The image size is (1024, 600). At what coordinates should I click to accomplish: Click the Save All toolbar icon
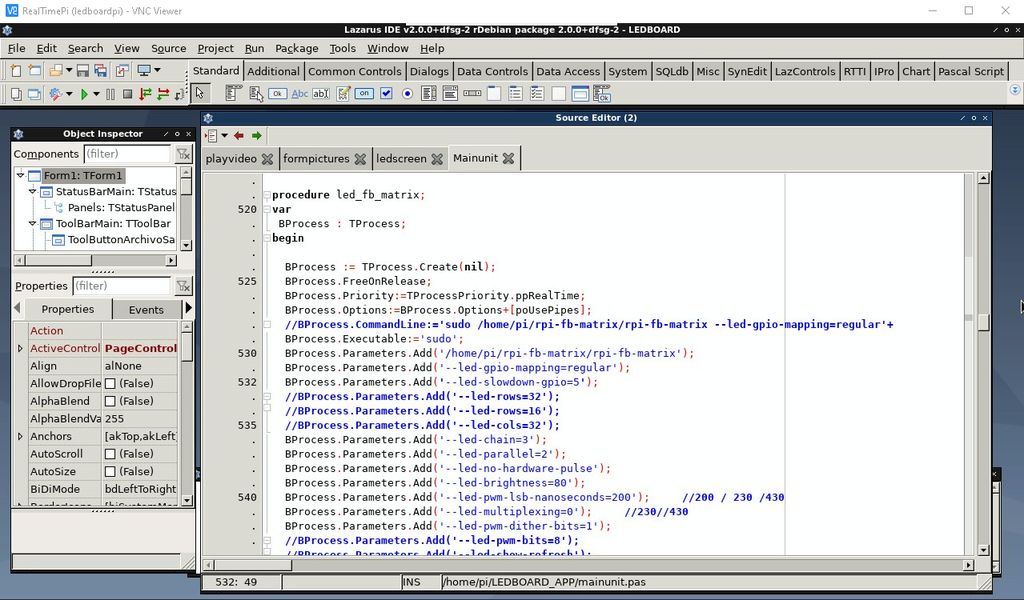pyautogui.click(x=99, y=71)
